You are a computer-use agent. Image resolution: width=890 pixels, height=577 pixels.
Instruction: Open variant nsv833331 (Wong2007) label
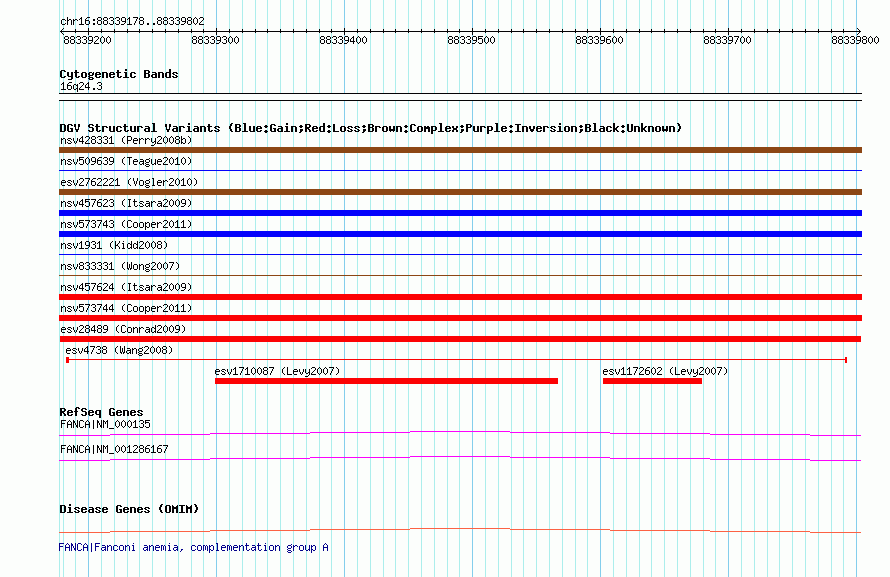coord(120,266)
